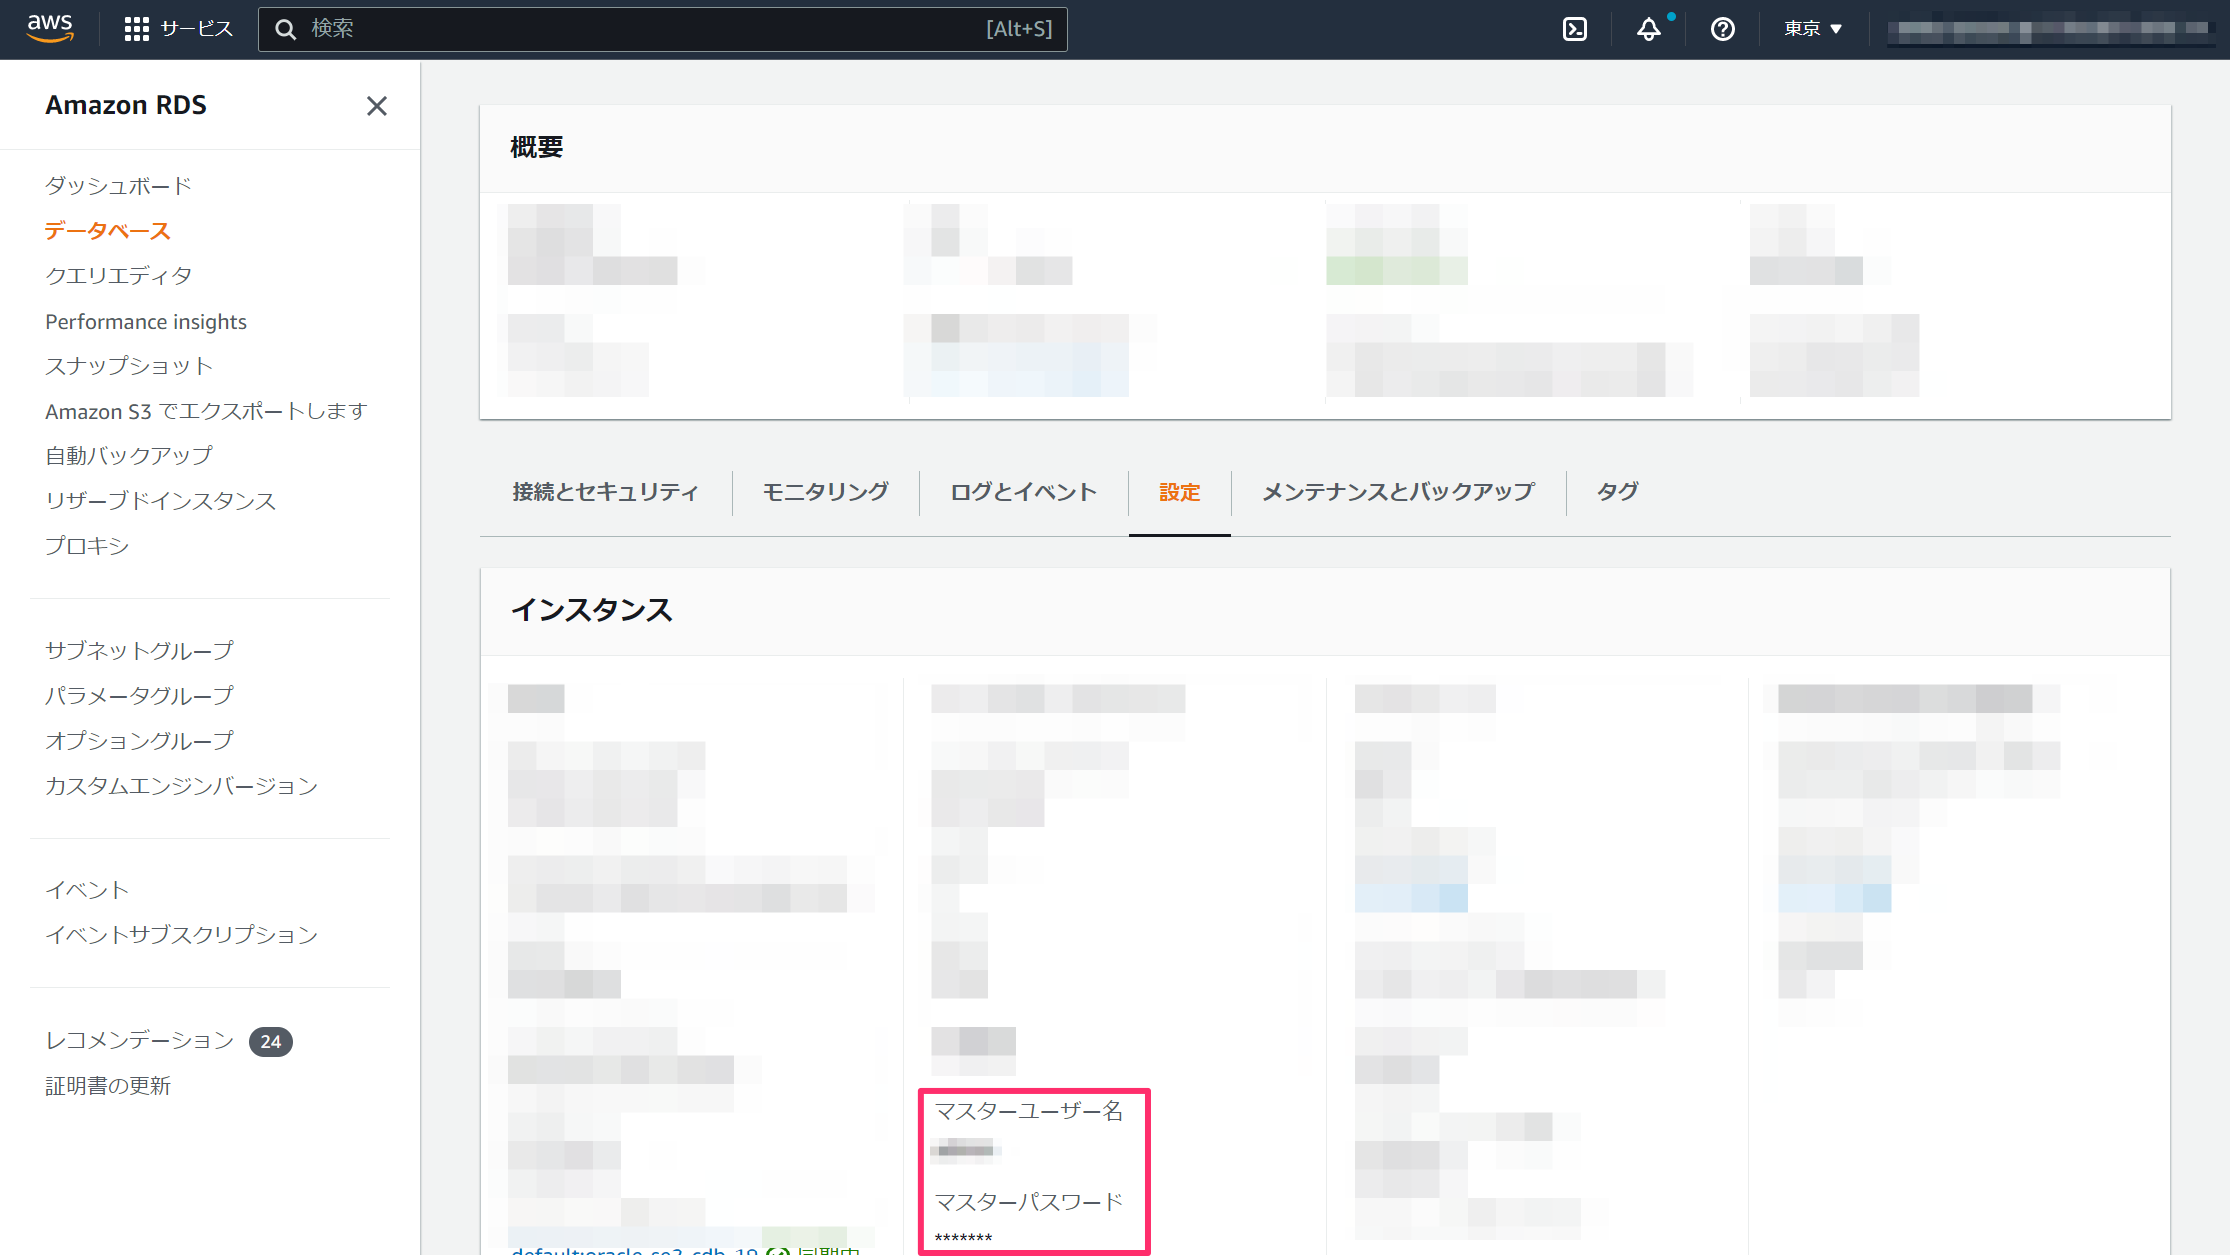Select the 設定 tab
The width and height of the screenshot is (2230, 1256).
[x=1180, y=492]
